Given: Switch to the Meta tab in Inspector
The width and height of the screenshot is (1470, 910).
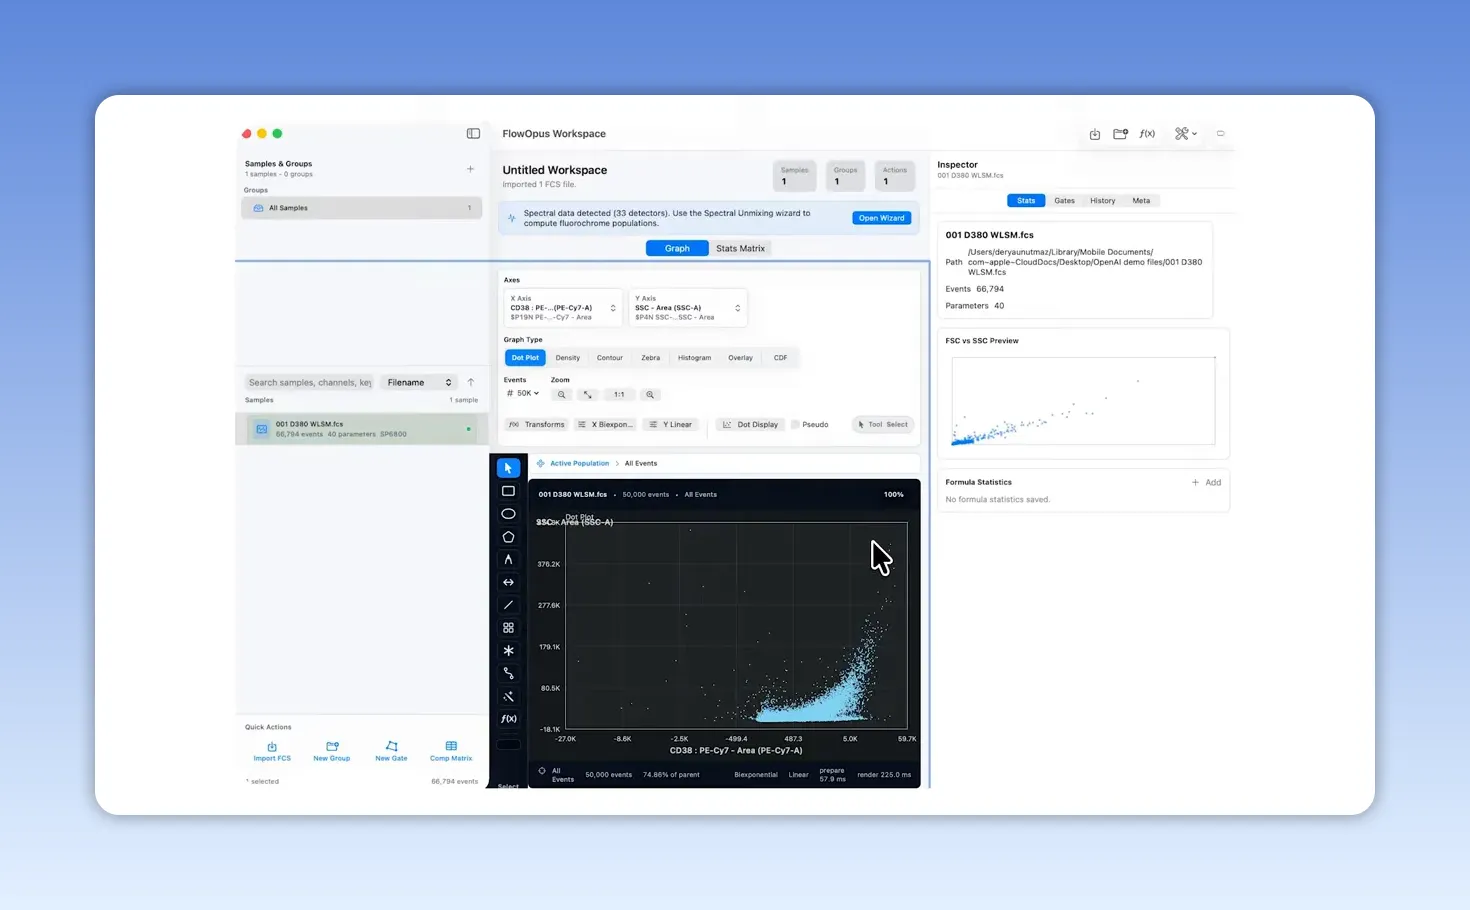Looking at the screenshot, I should click(x=1141, y=201).
